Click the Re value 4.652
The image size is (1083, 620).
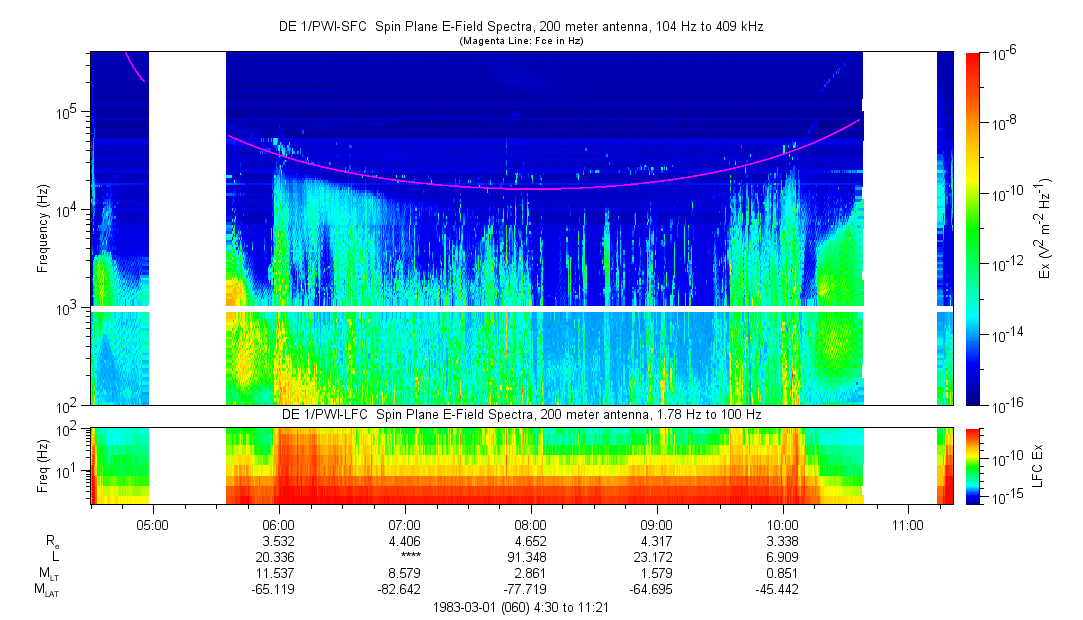(x=530, y=540)
